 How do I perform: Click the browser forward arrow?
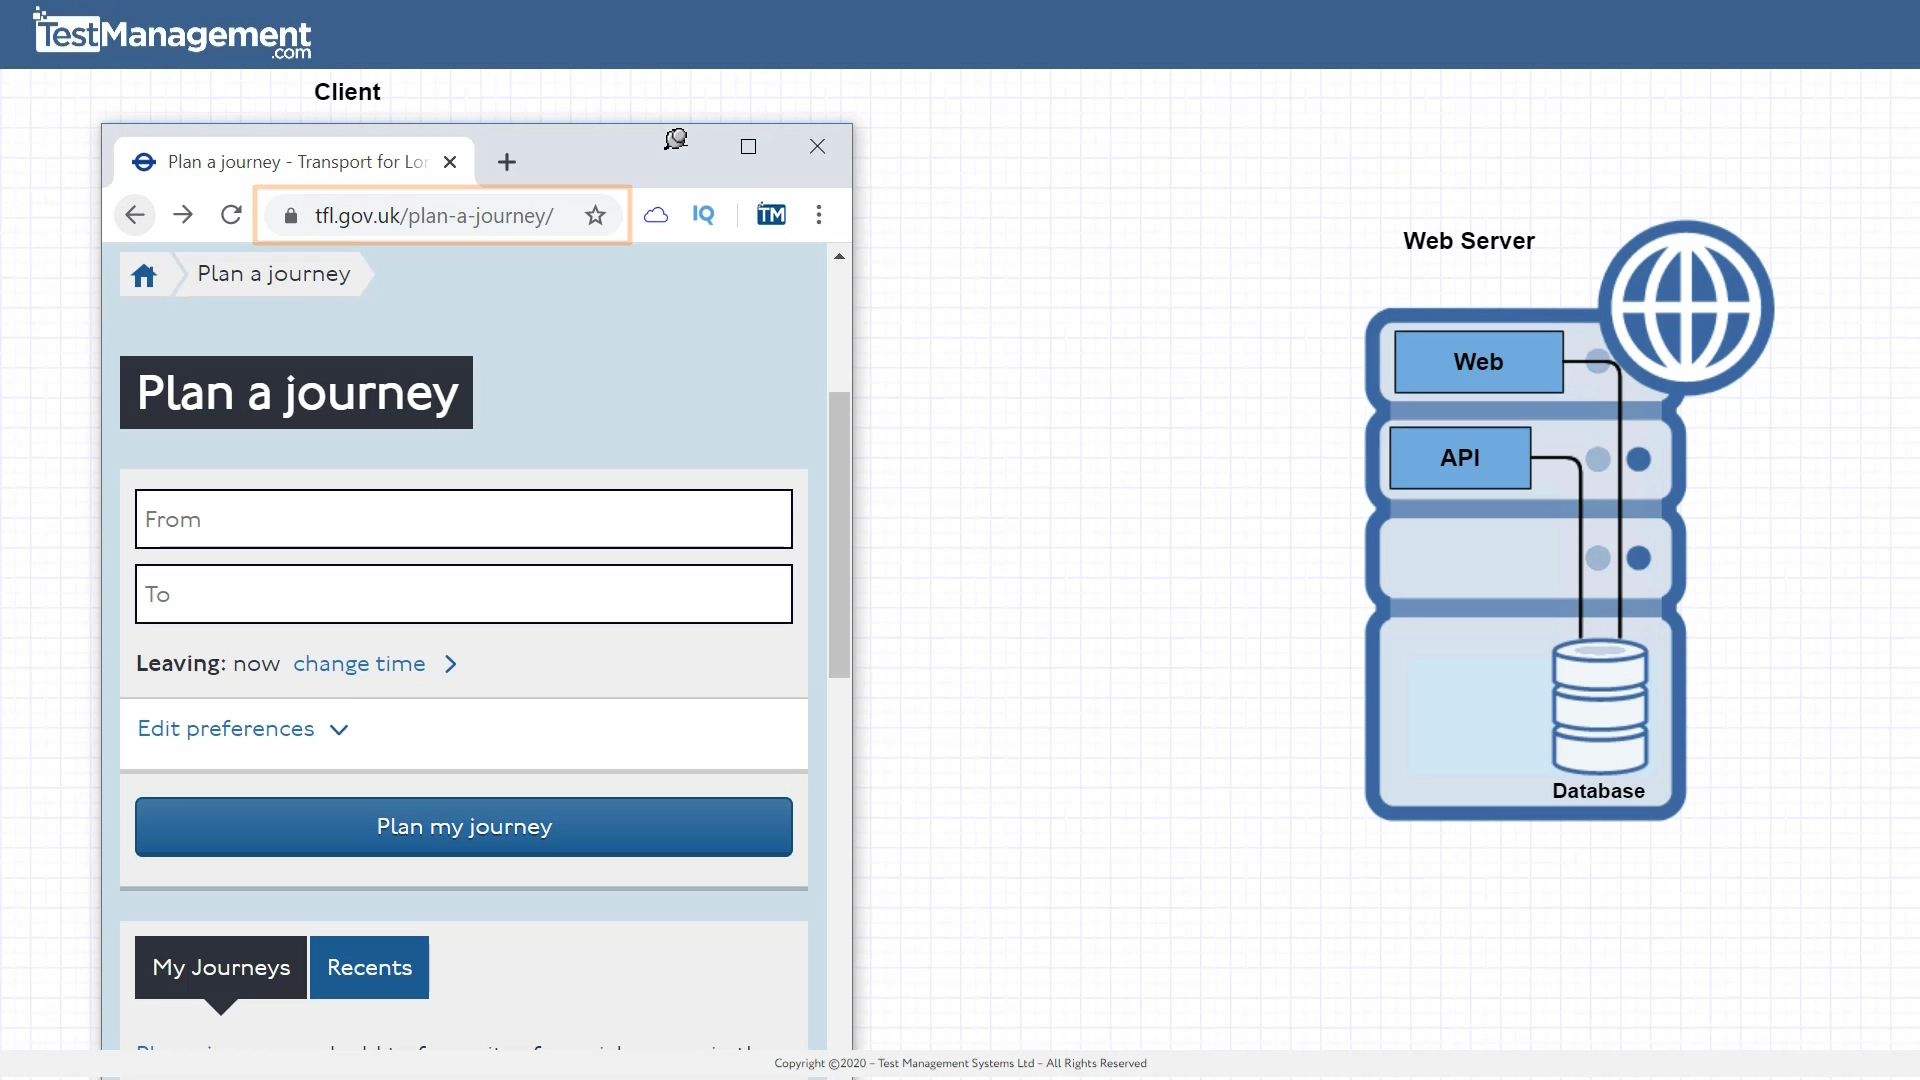pyautogui.click(x=183, y=215)
